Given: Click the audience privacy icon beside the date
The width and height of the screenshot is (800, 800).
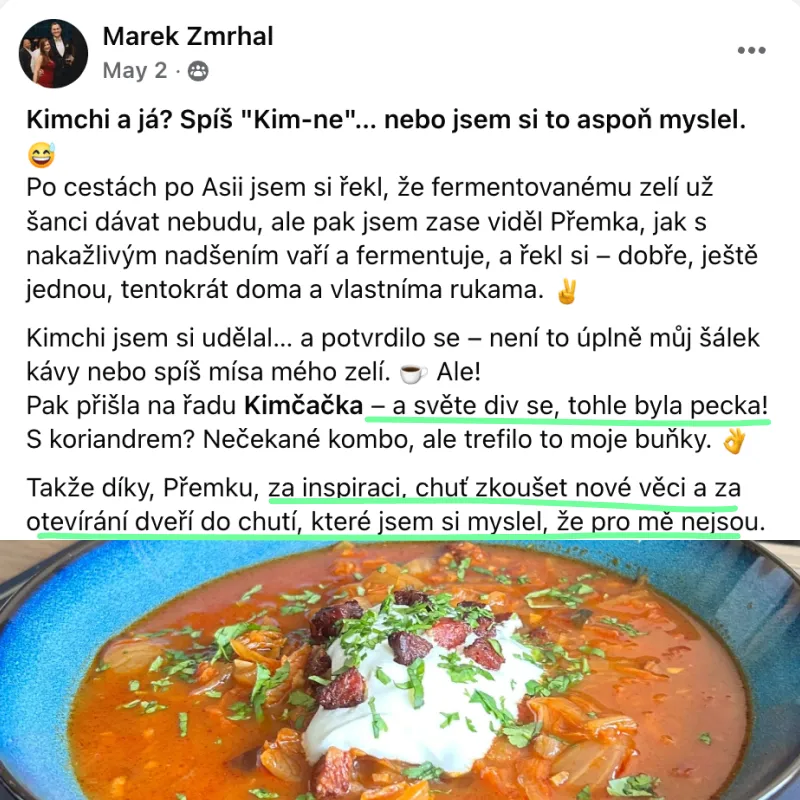Looking at the screenshot, I should (x=198, y=71).
